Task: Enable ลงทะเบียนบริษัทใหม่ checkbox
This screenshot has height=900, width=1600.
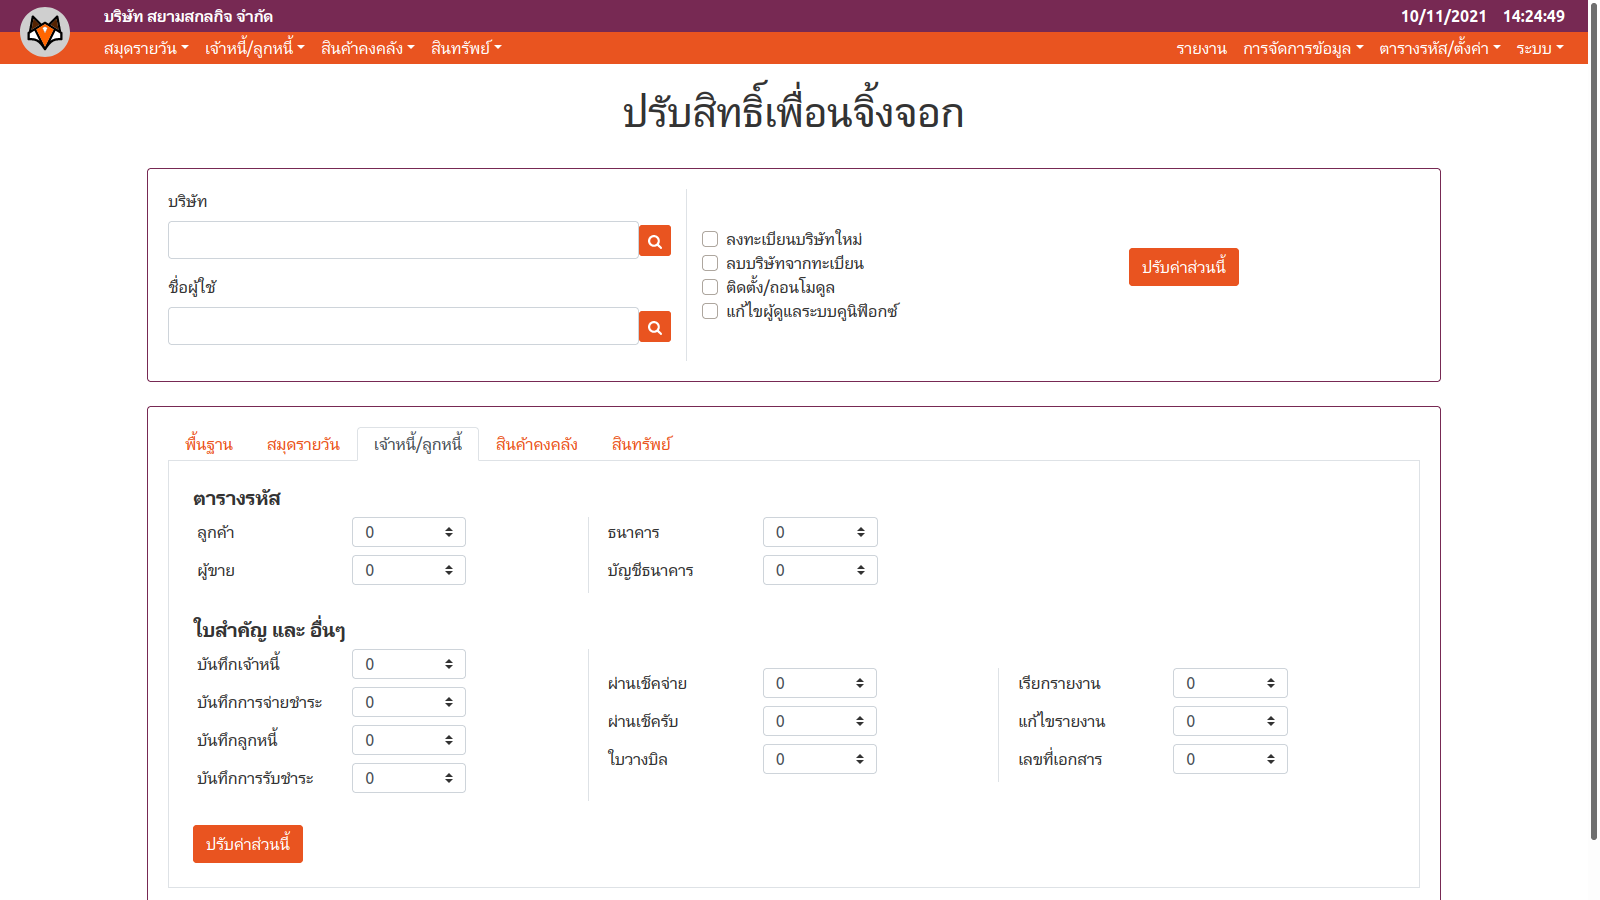Action: coord(710,239)
